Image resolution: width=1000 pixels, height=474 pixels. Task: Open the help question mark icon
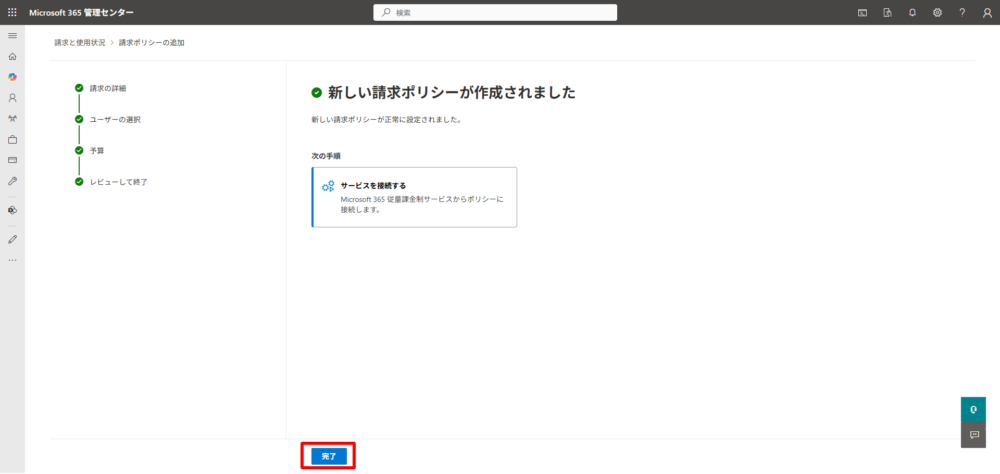coord(962,12)
